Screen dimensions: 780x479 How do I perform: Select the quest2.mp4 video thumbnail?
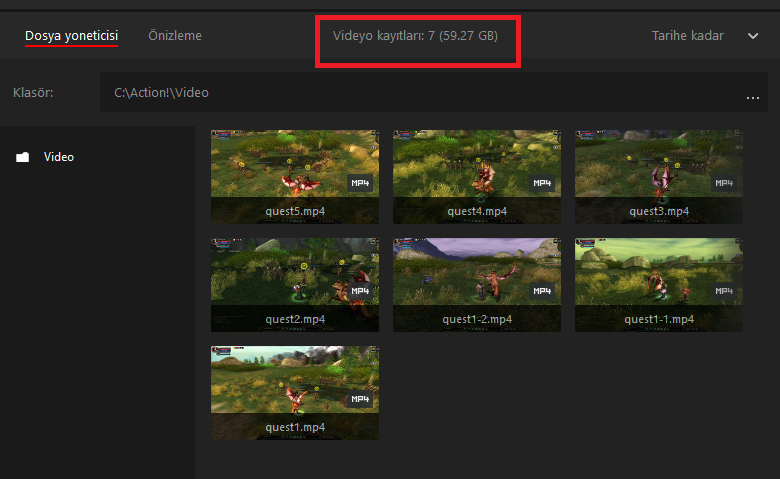(295, 285)
